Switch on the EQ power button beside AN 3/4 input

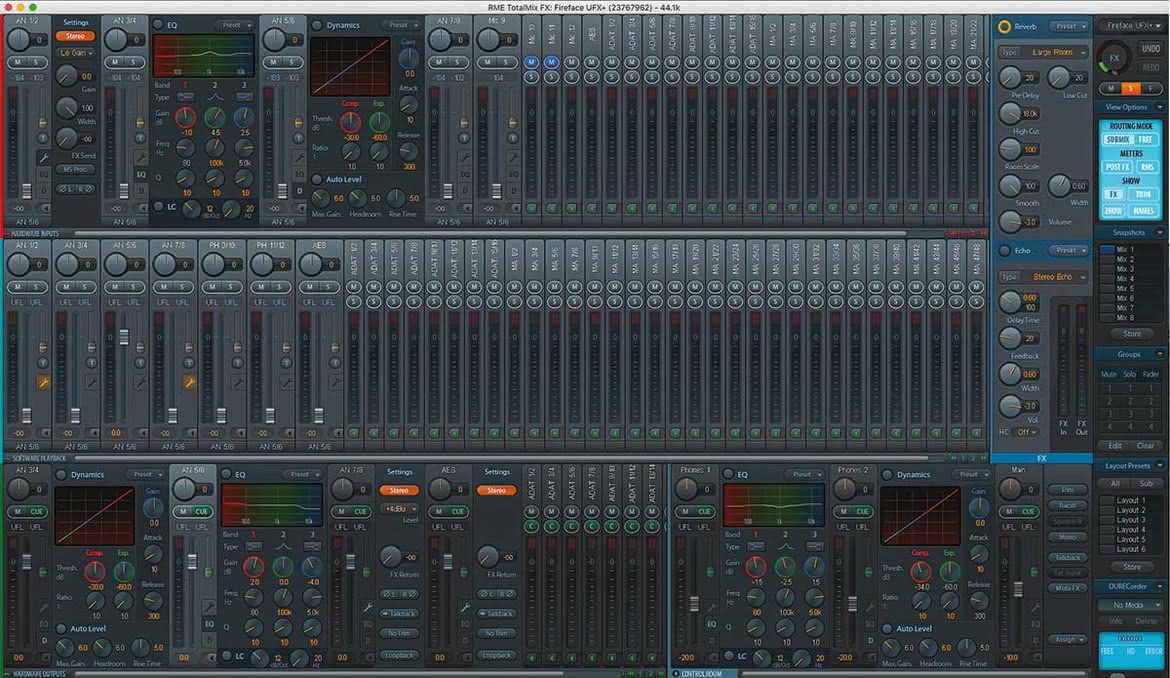[x=158, y=25]
